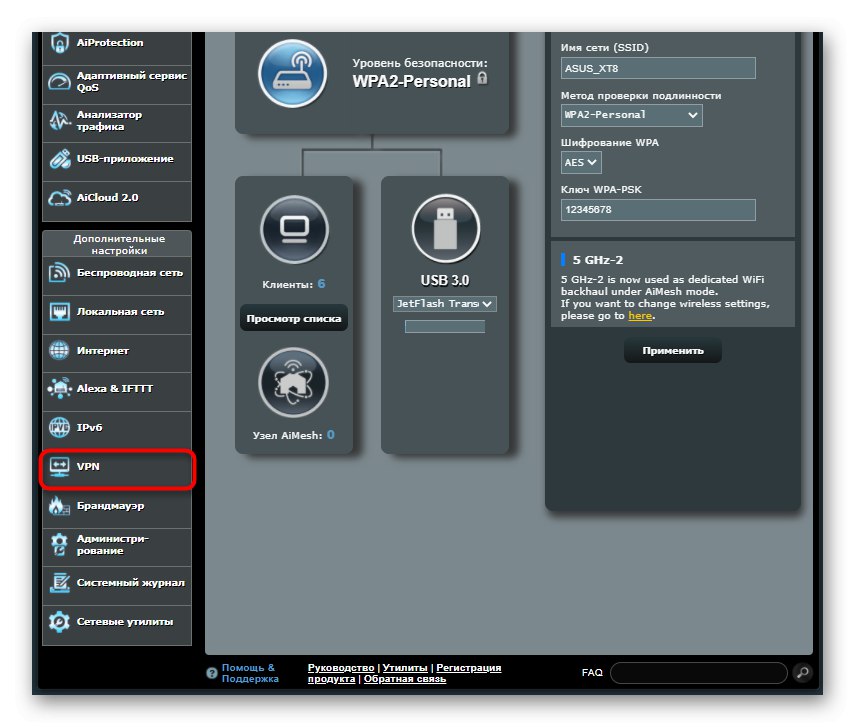855x727 pixels.
Task: Click the FAQ search input field
Action: 699,673
